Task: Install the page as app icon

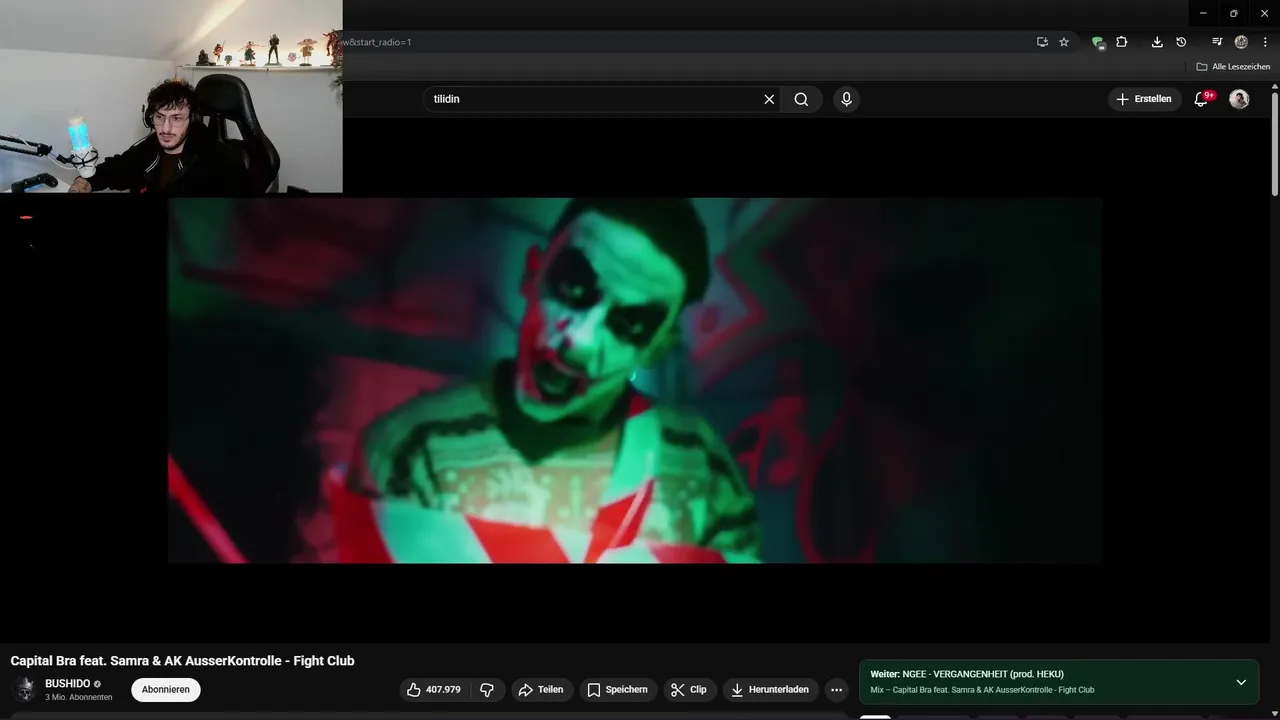Action: pos(1042,42)
